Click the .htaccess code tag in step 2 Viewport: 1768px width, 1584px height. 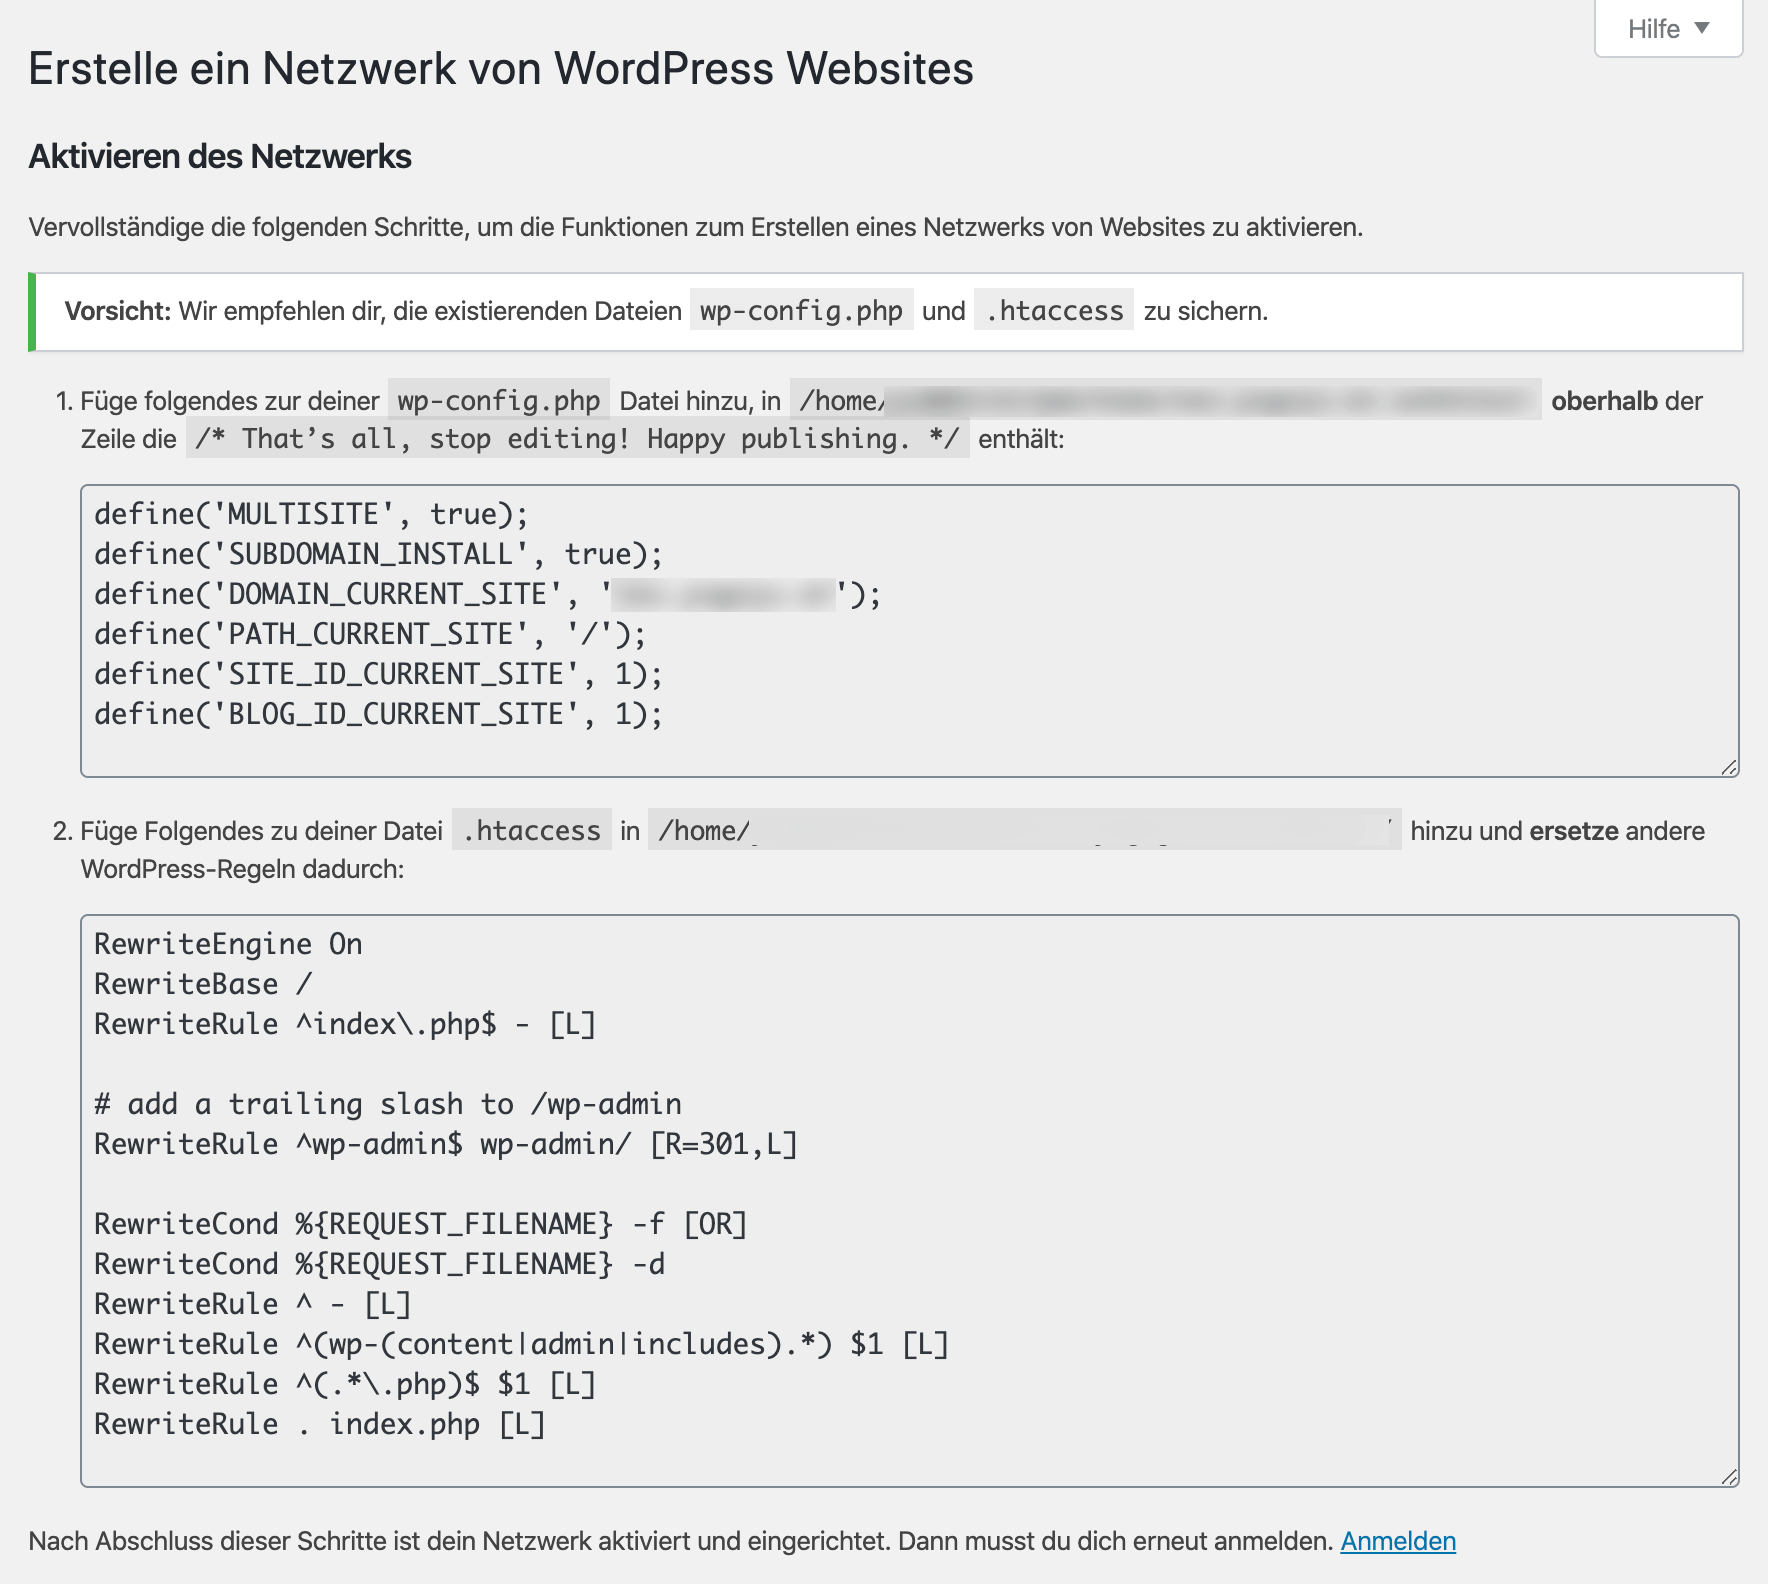click(x=531, y=831)
